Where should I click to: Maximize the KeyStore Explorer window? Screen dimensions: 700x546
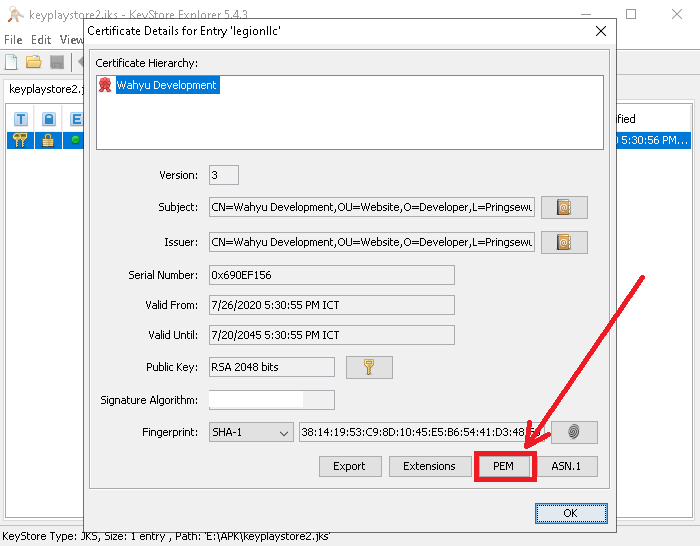(x=631, y=14)
